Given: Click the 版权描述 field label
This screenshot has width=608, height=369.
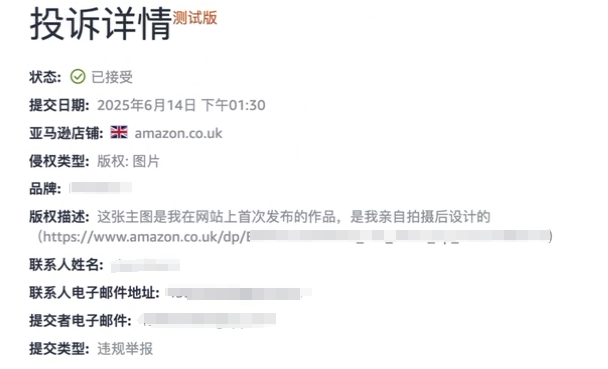Looking at the screenshot, I should 59,217.
